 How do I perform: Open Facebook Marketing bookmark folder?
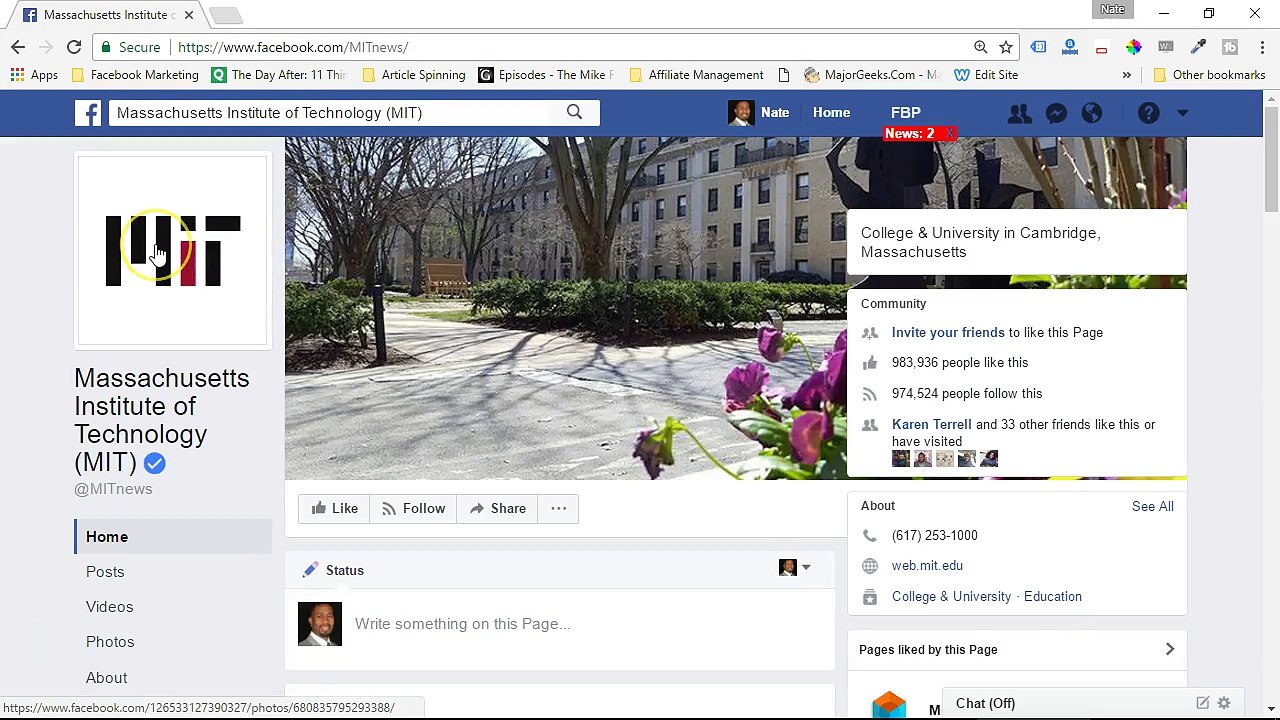coord(135,75)
